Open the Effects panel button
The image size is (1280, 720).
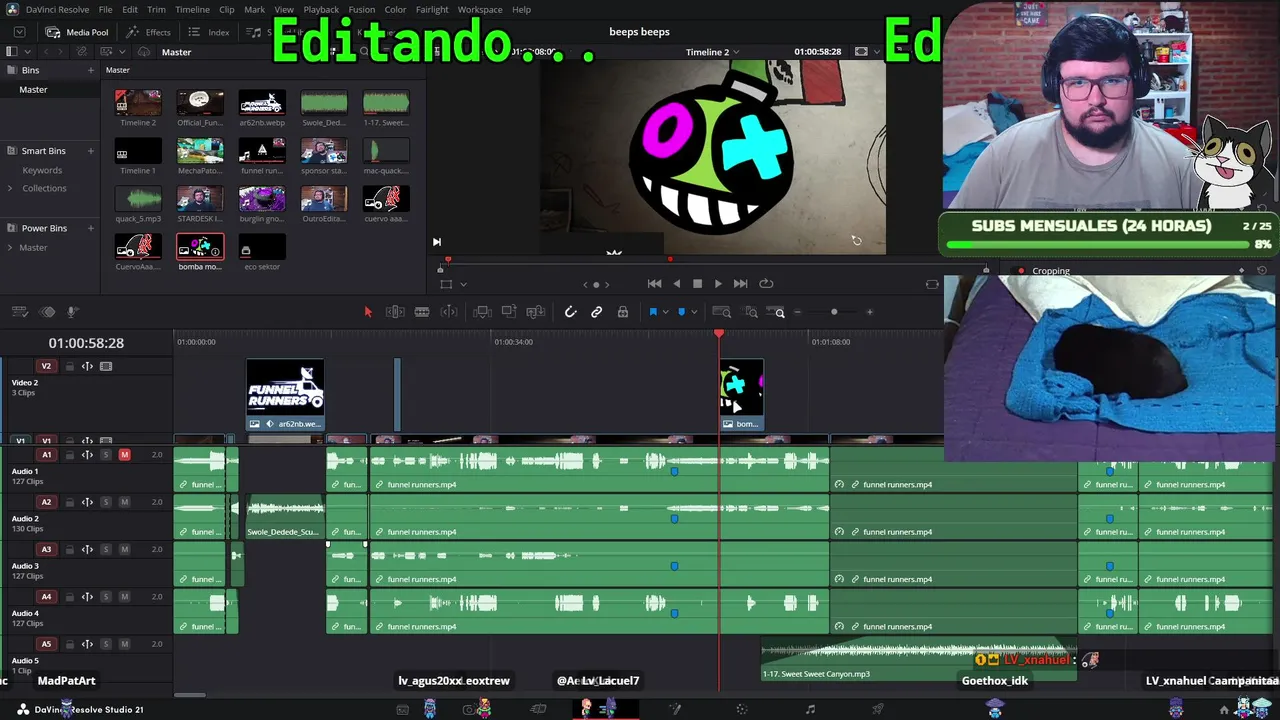pyautogui.click(x=148, y=32)
